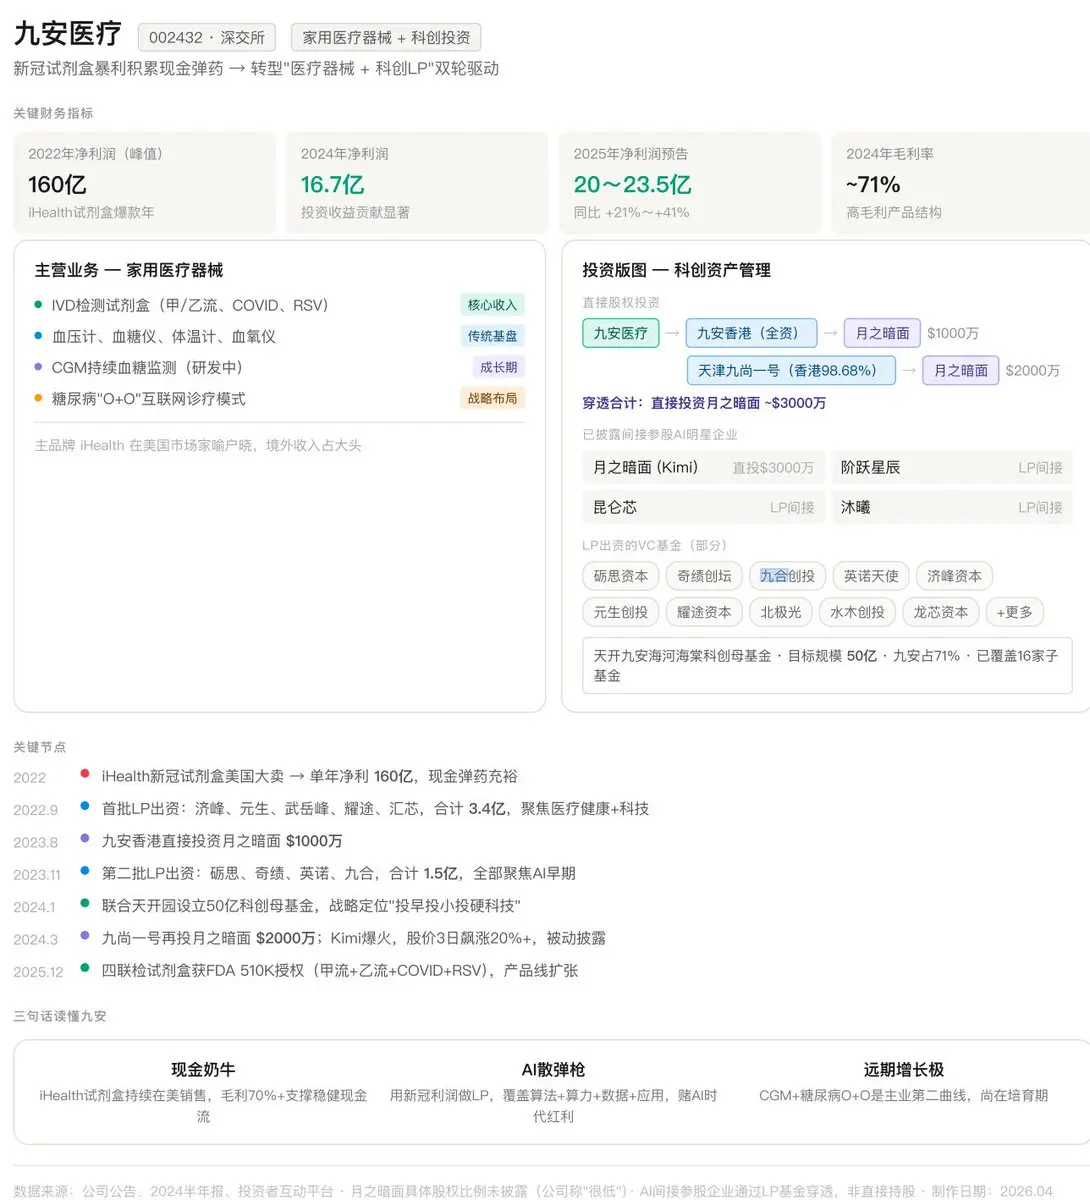Screen dimensions: 1090x1200
Task: Click the 昆仑芯 company cell
Action: tap(703, 507)
